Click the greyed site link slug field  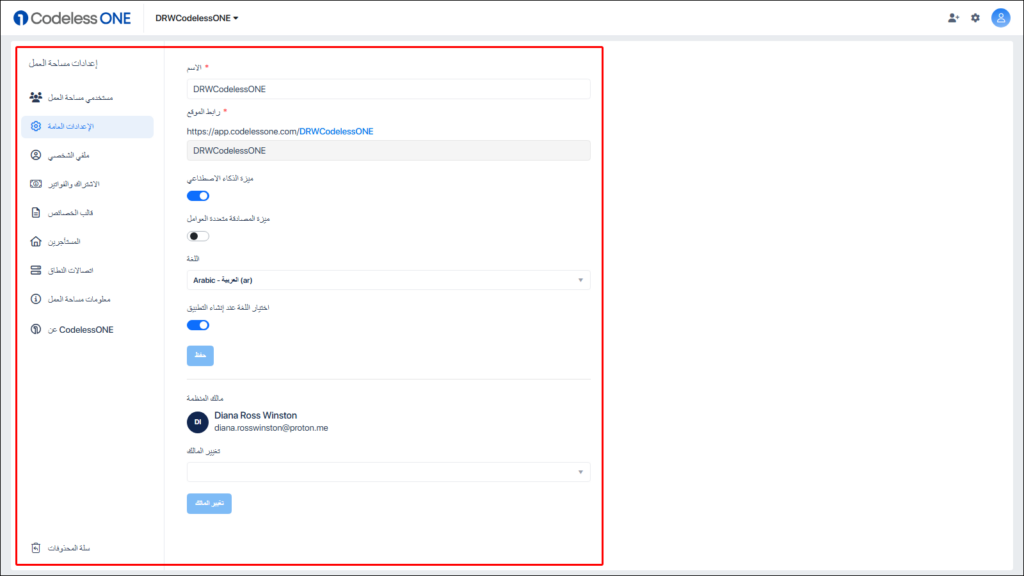coord(389,150)
